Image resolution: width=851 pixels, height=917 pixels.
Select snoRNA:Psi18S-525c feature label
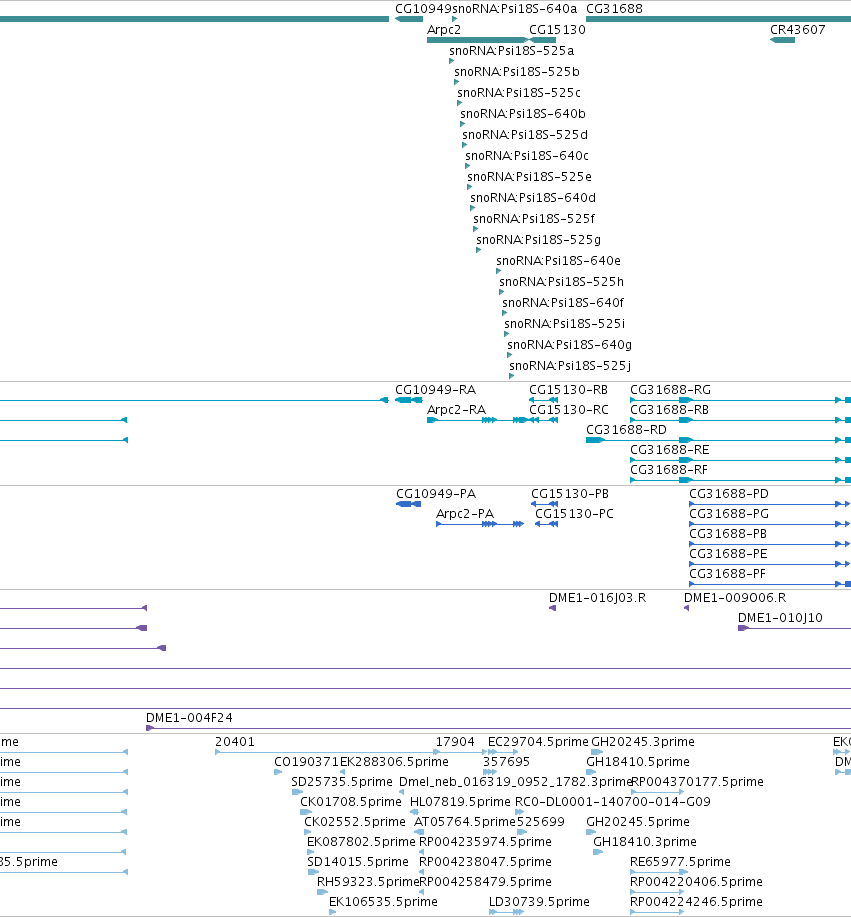click(519, 93)
